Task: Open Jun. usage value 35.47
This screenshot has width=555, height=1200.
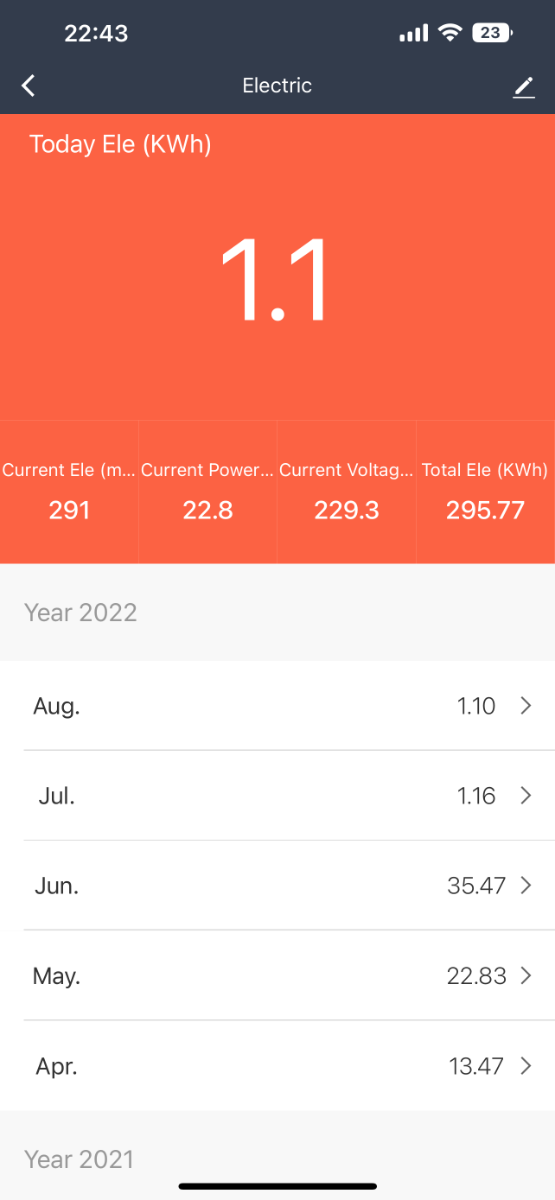Action: (x=477, y=886)
